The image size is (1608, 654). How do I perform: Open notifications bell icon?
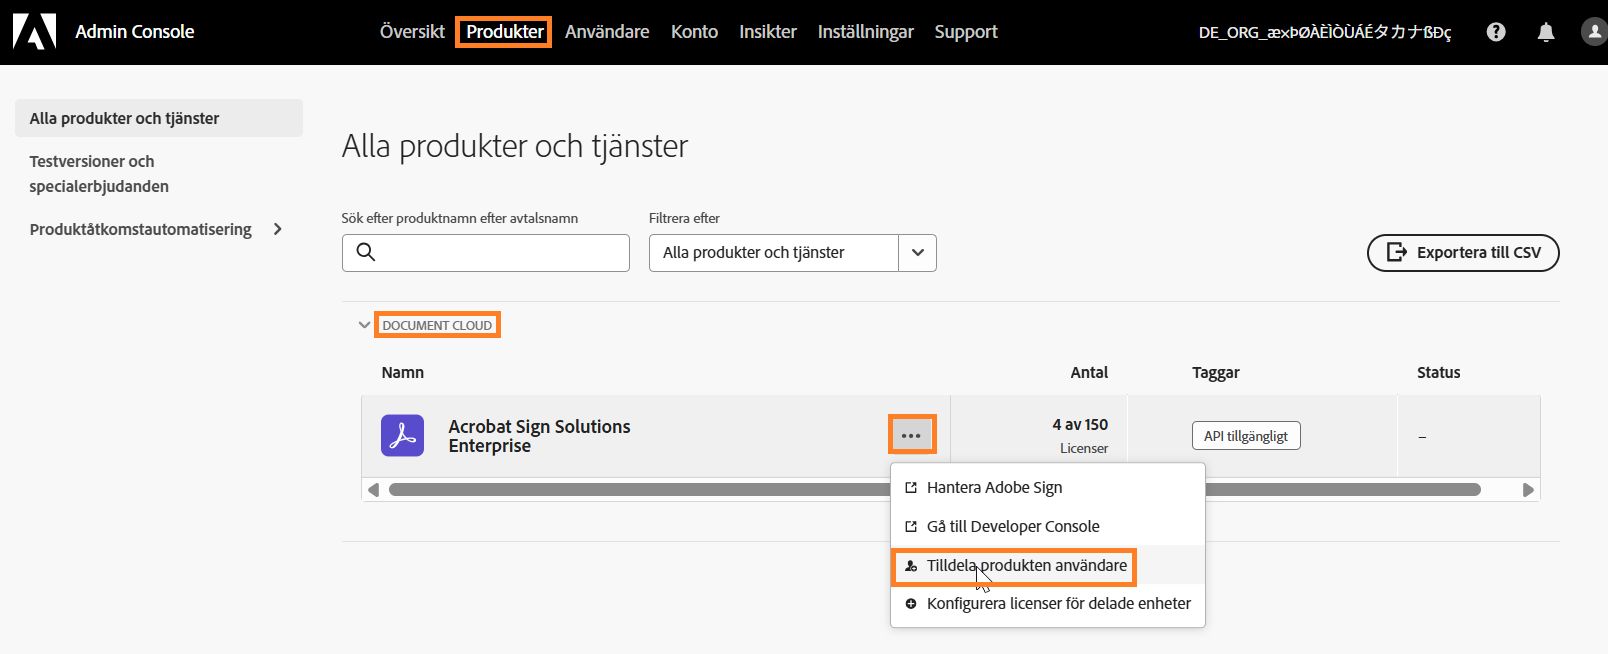click(1546, 32)
